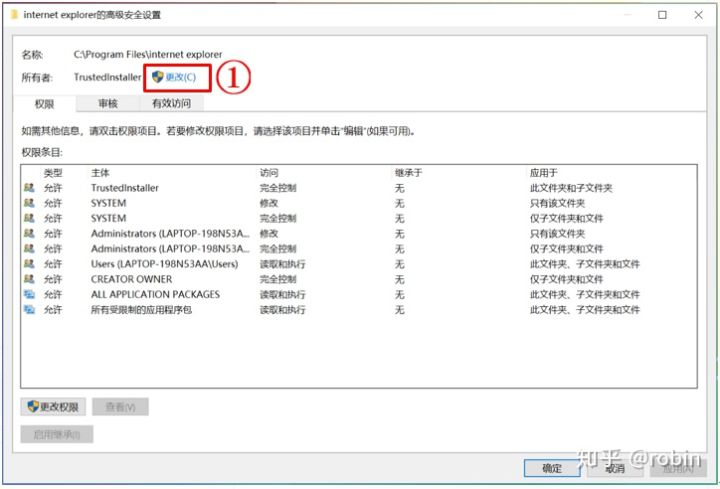This screenshot has height=489, width=720.
Task: Close the advanced security settings window
Action: (698, 15)
